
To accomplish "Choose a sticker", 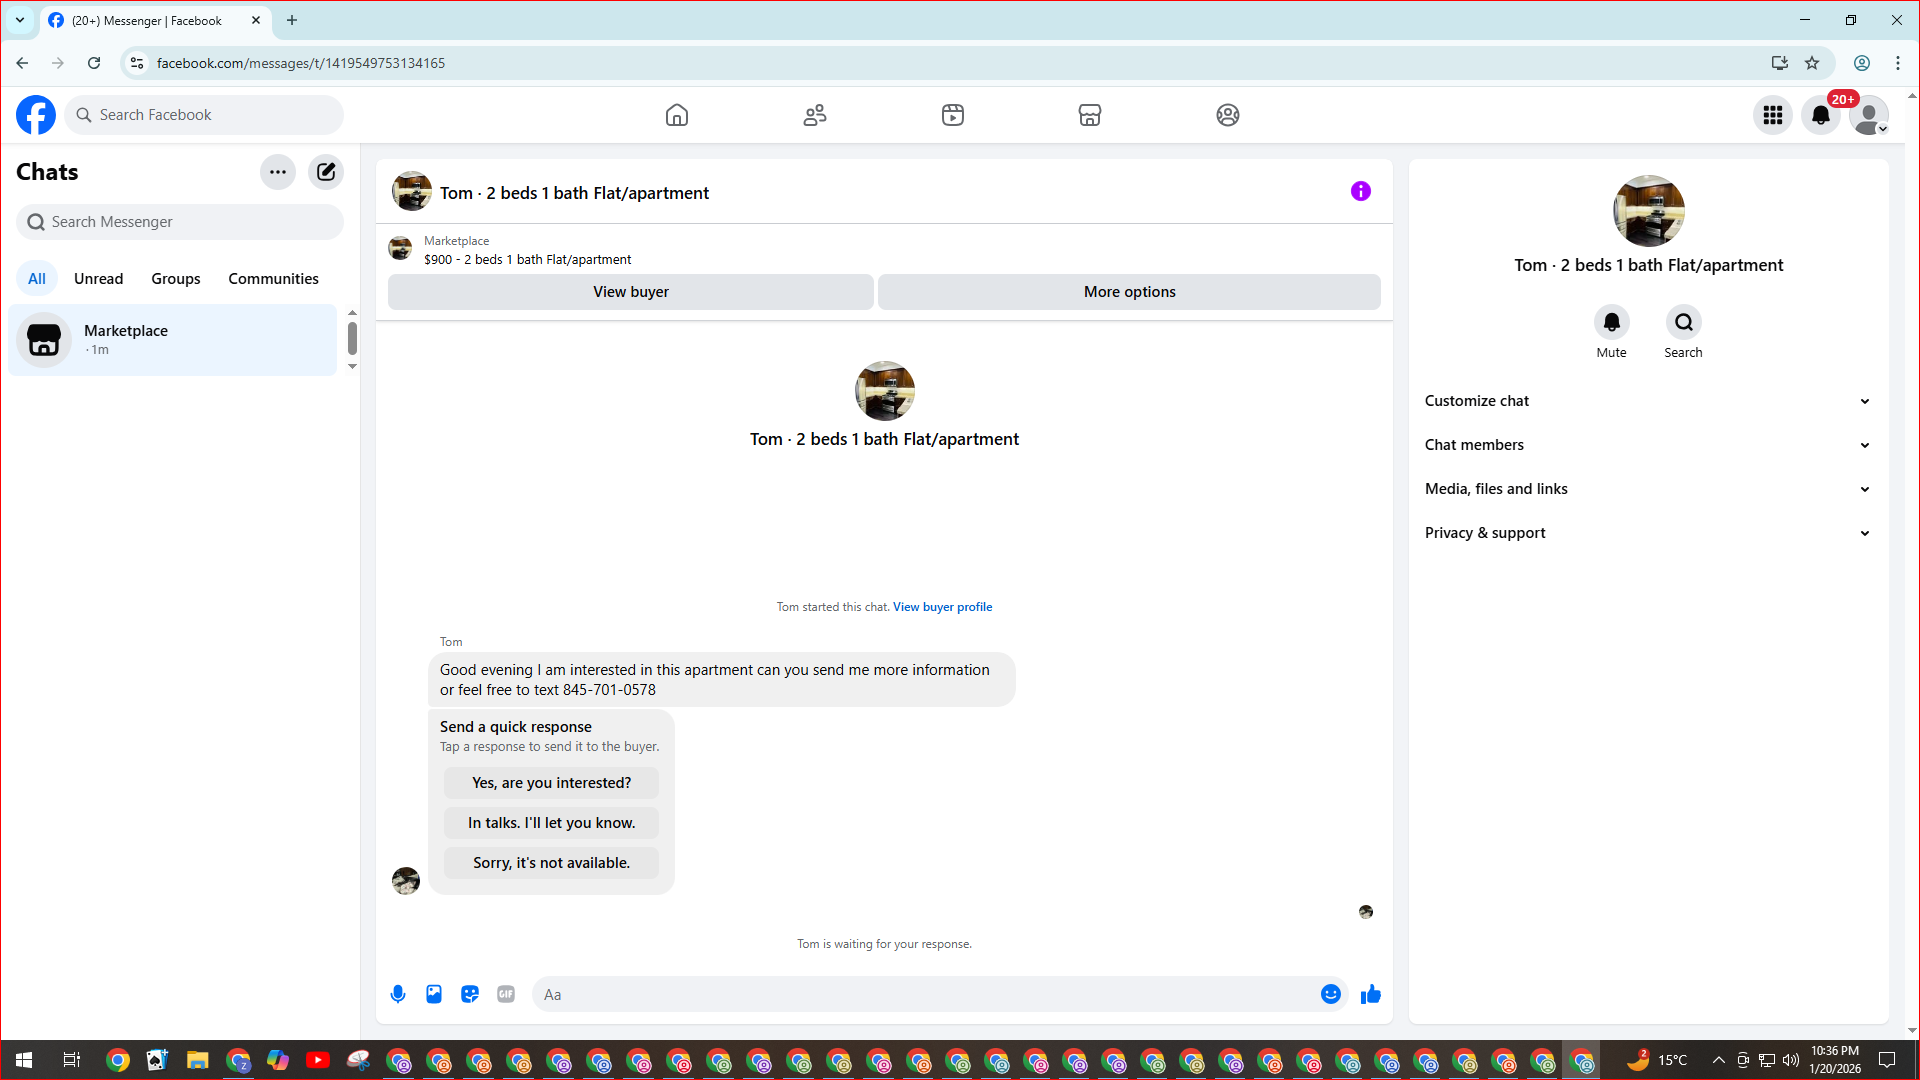I will [x=470, y=994].
